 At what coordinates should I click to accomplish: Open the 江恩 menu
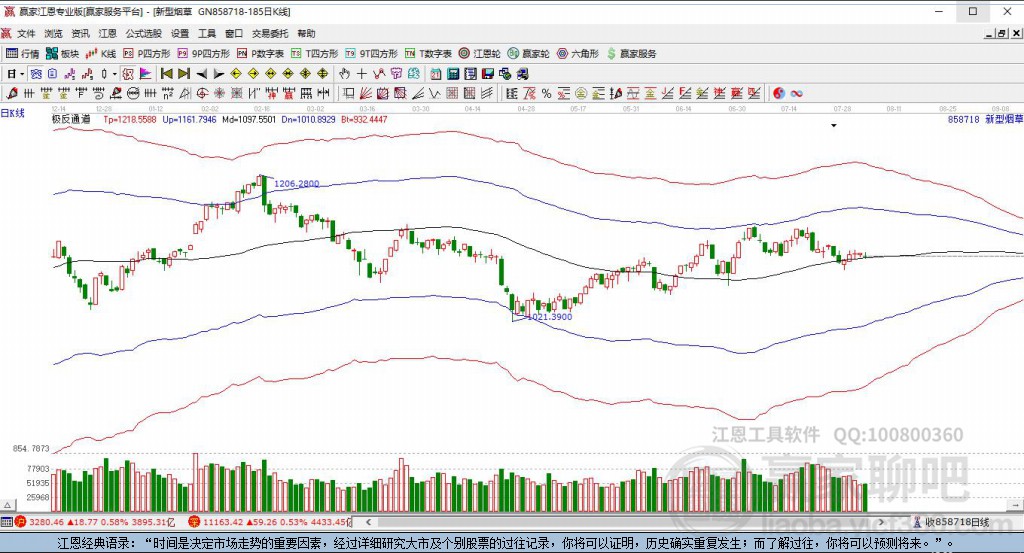click(x=108, y=33)
